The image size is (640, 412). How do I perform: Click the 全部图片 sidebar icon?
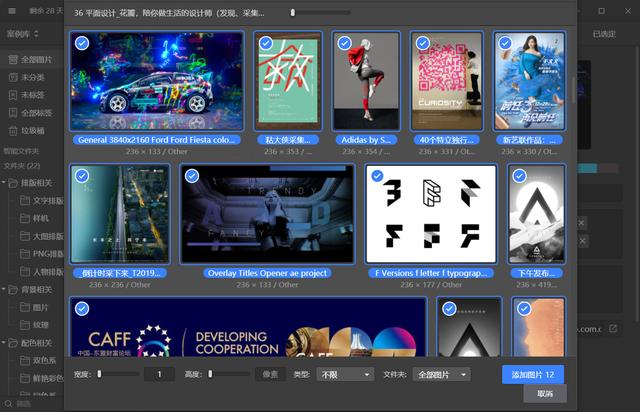click(x=13, y=60)
